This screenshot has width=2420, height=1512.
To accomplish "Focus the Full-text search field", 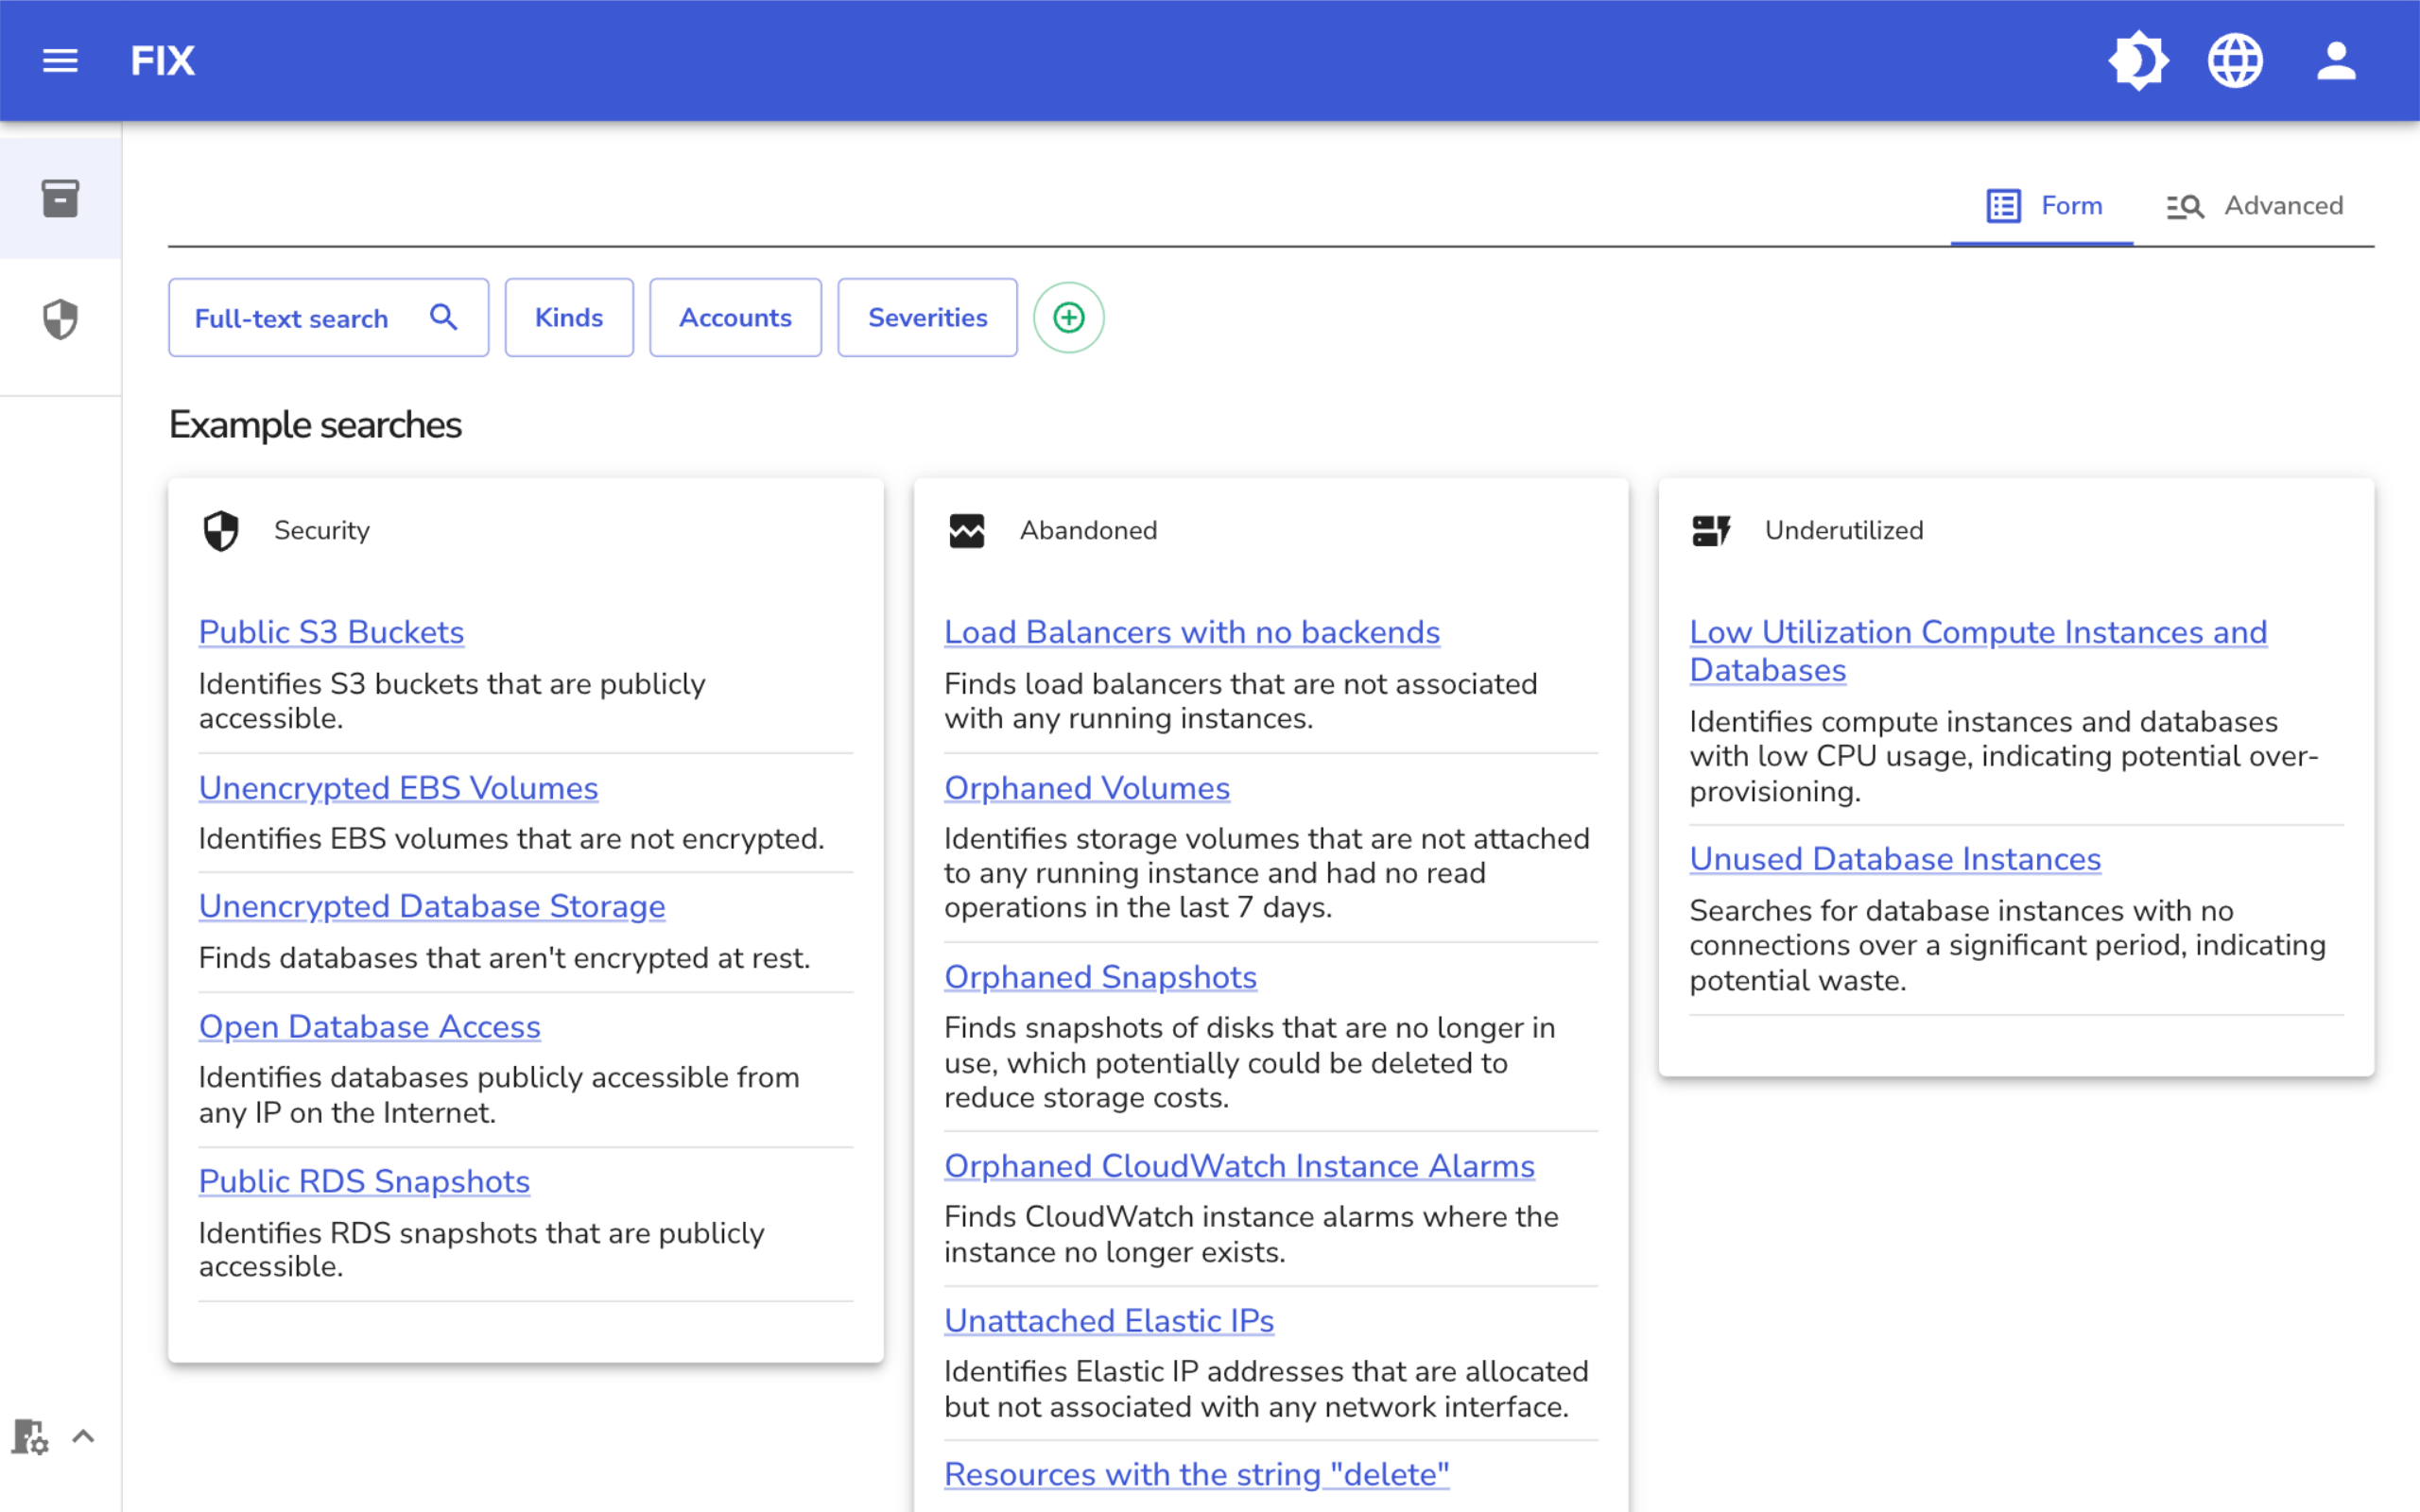I will tap(328, 318).
